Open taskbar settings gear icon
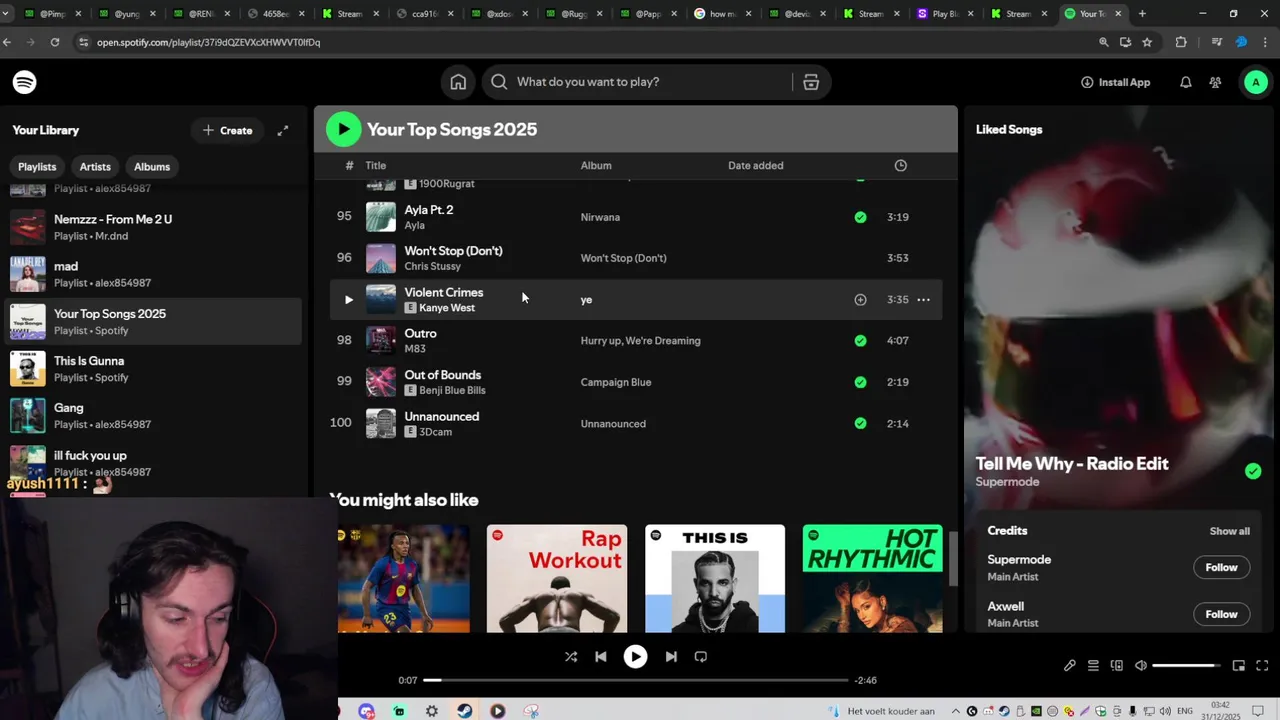This screenshot has height=720, width=1280. 432,711
